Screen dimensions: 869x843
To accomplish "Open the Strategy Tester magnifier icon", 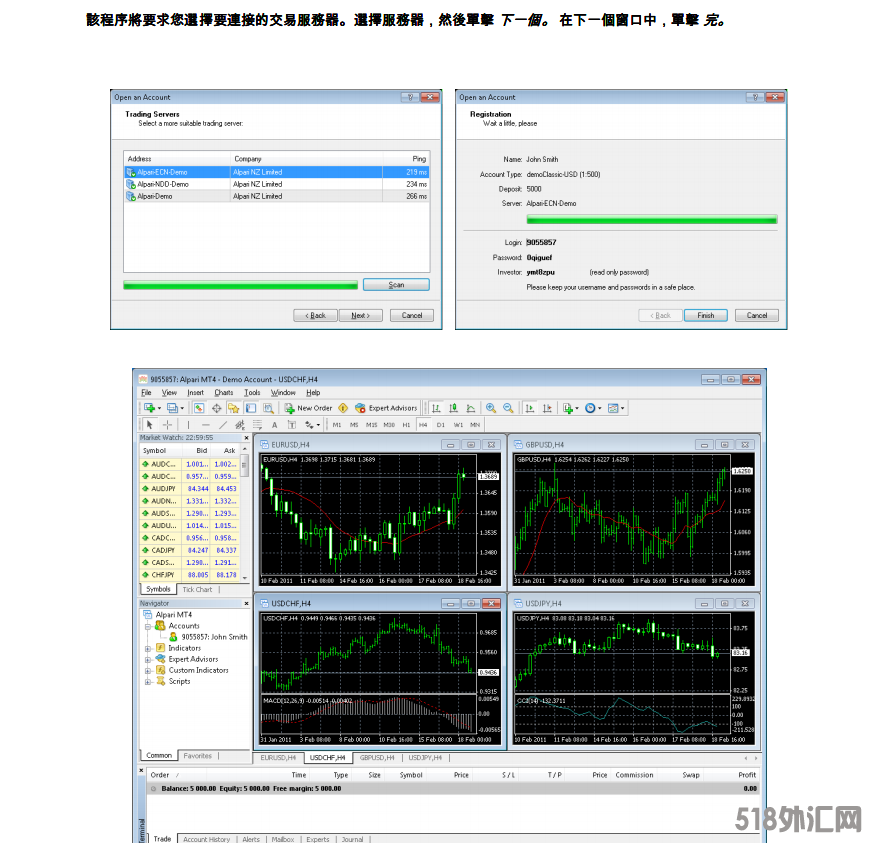I will 268,408.
